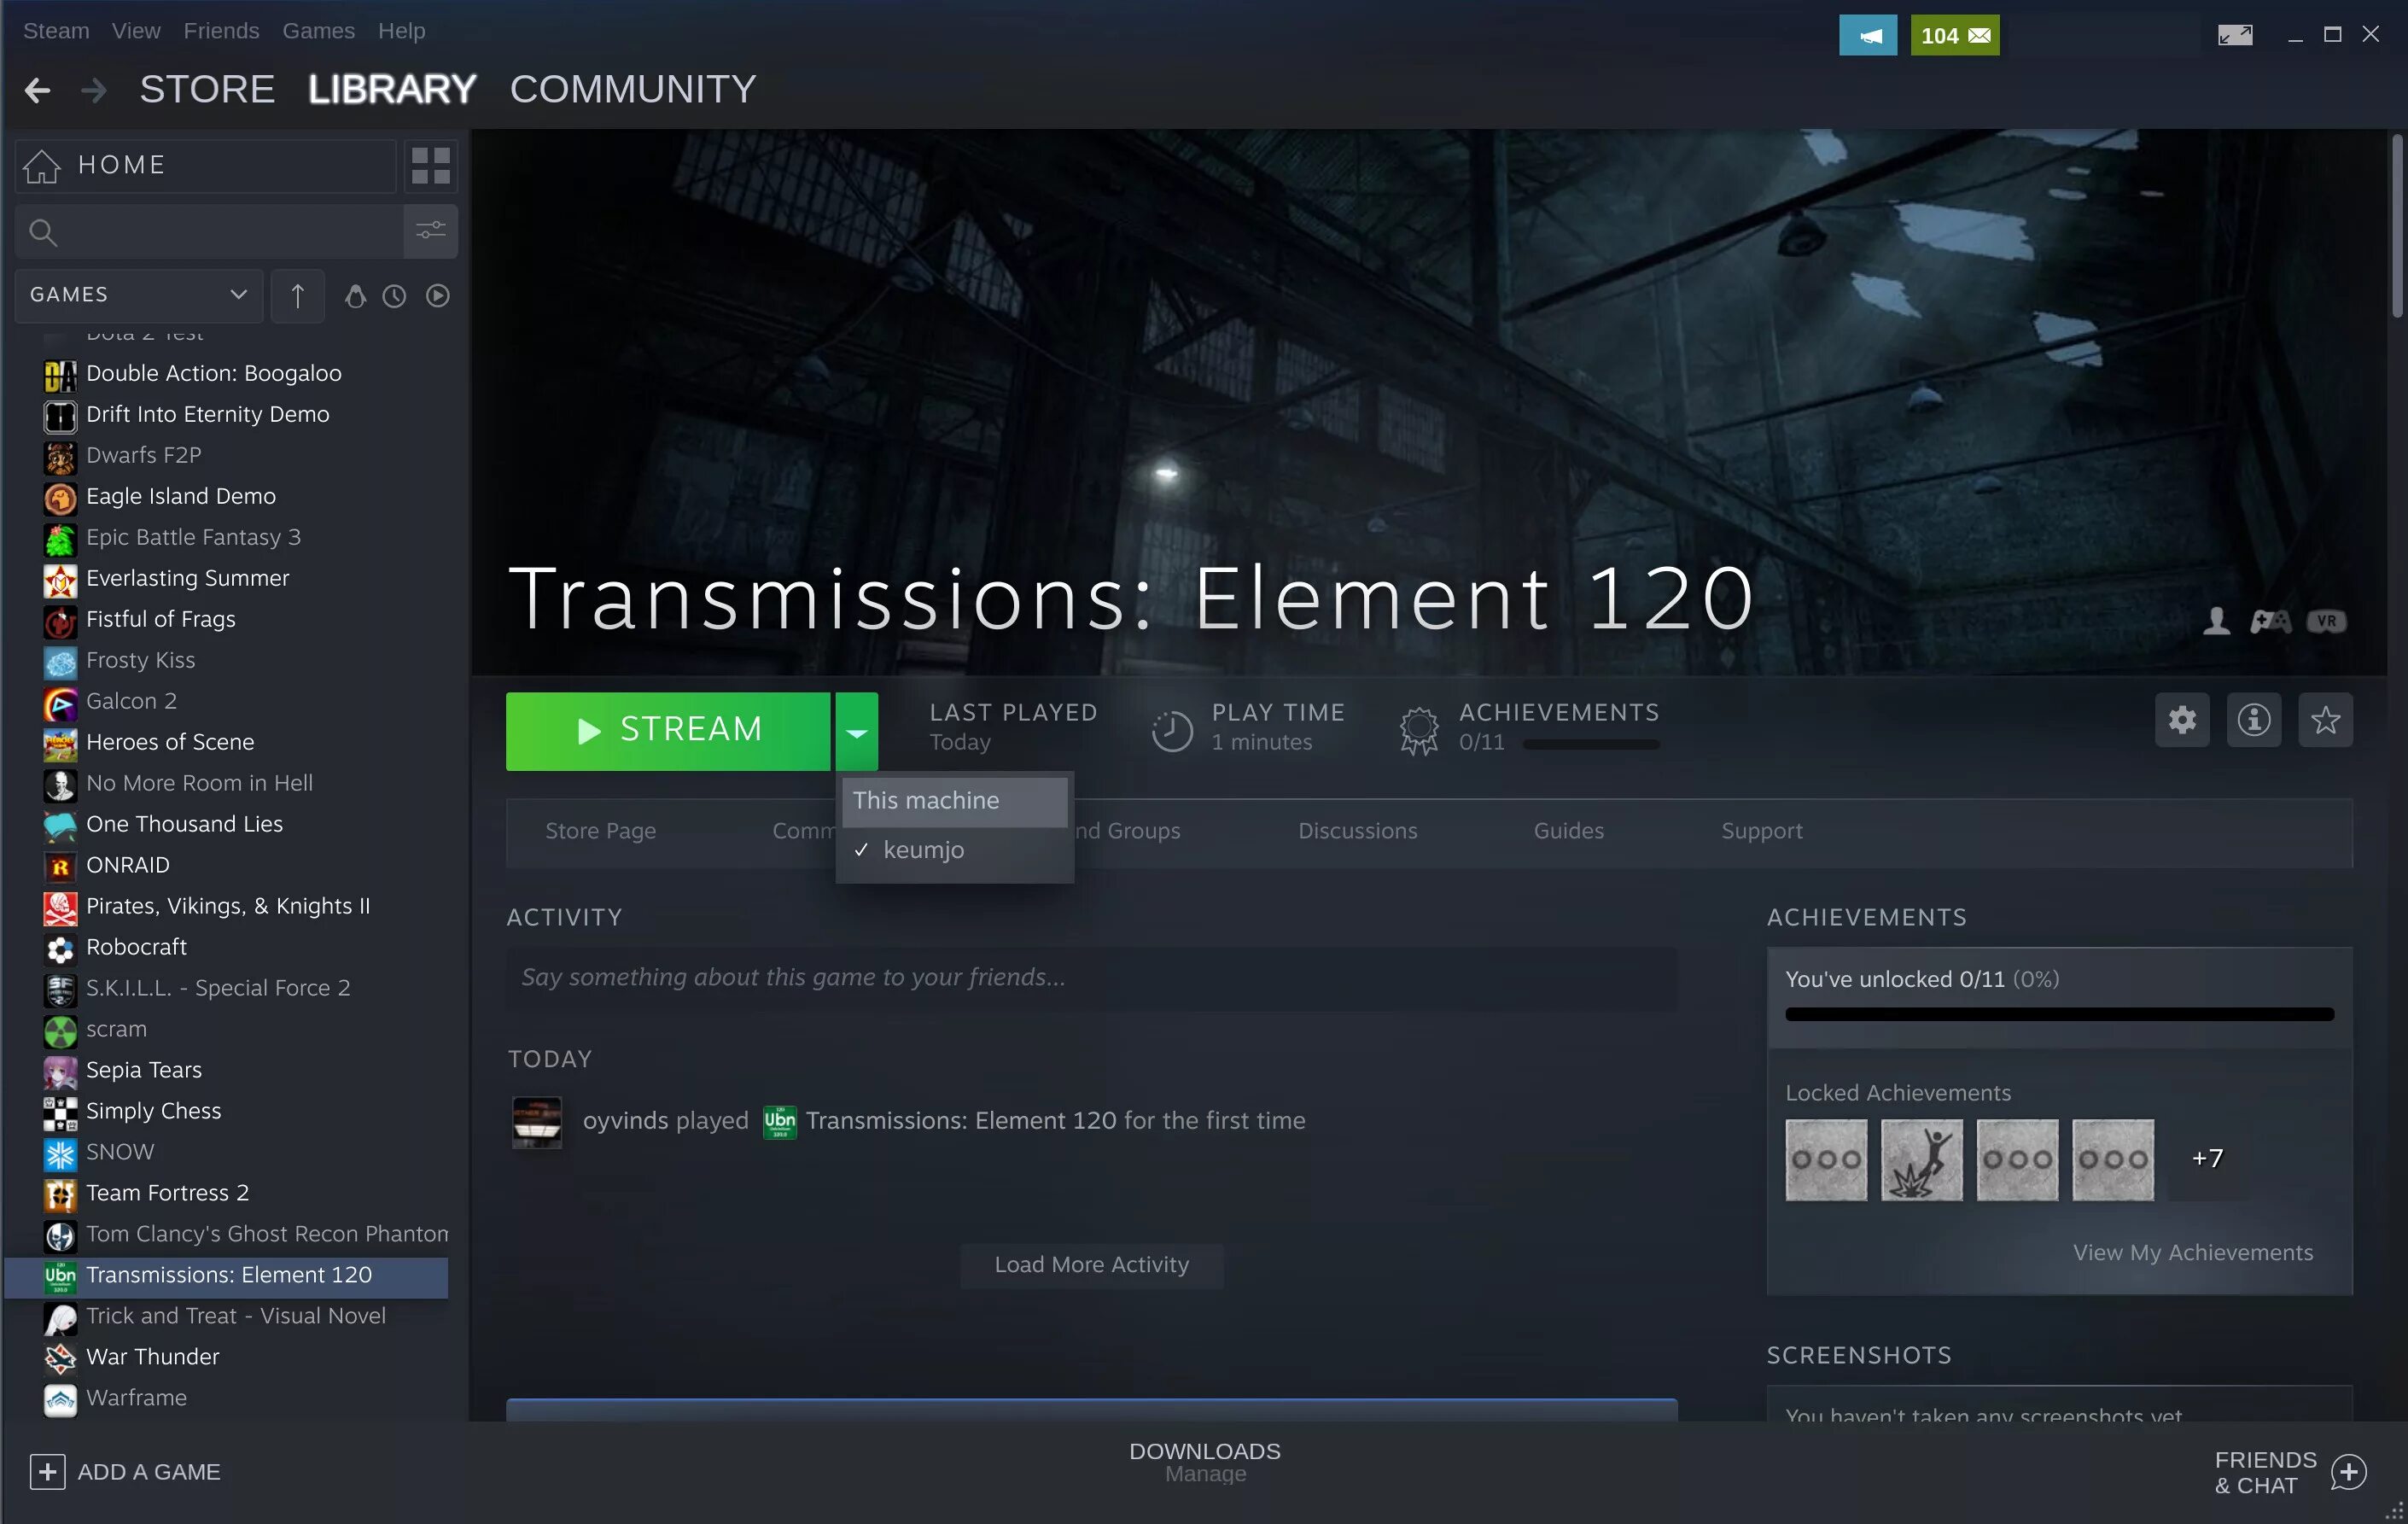
Task: Click the green STREAM button
Action: [668, 732]
